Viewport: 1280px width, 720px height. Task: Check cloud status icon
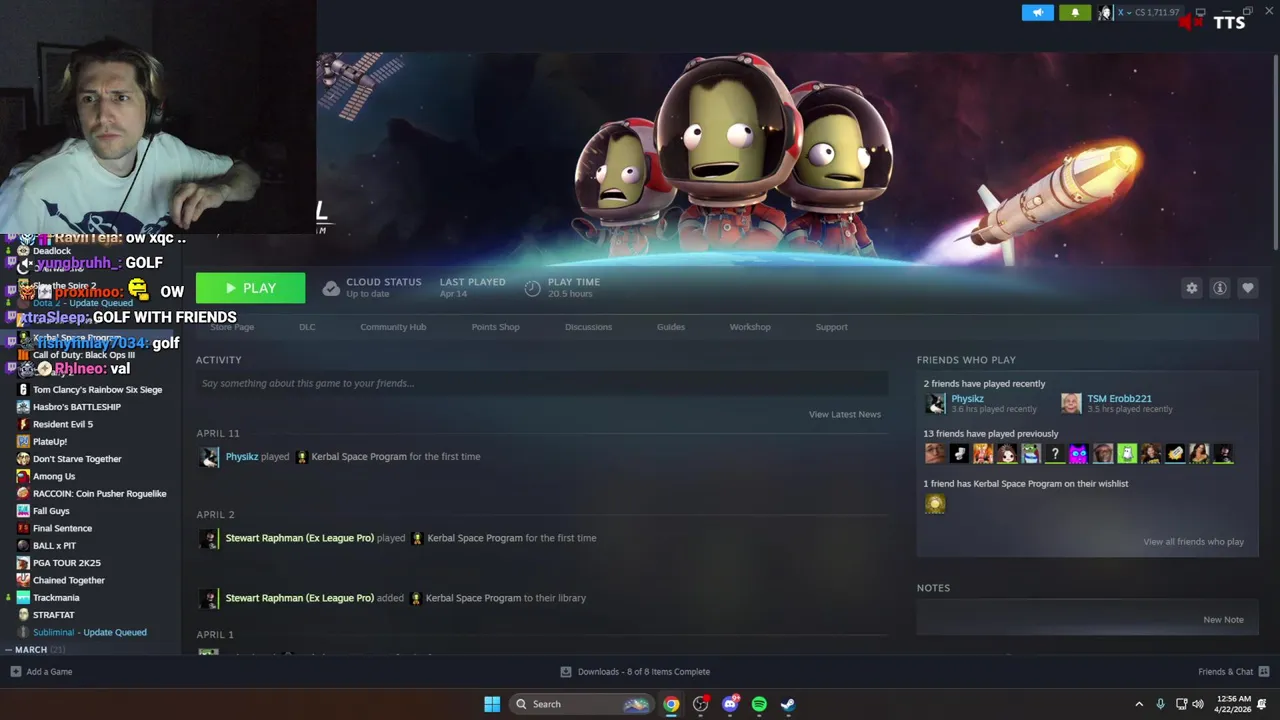331,288
